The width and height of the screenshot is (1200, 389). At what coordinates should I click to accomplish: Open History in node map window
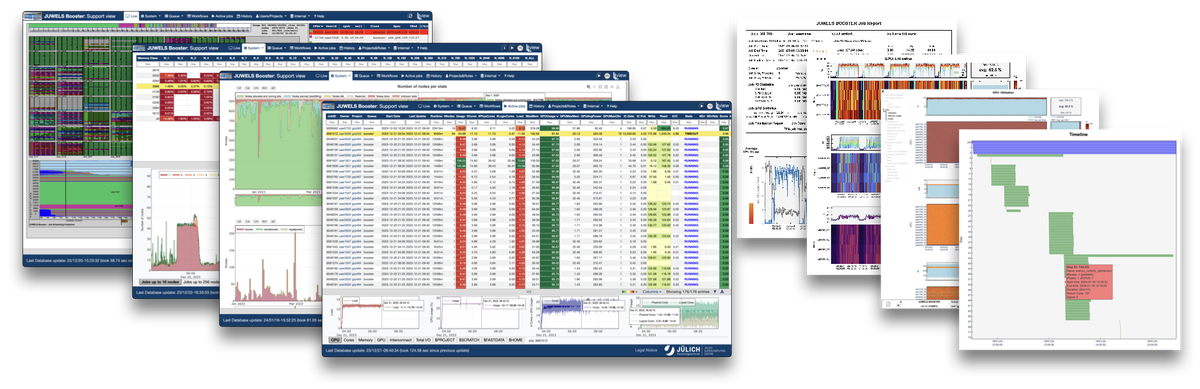(x=244, y=16)
